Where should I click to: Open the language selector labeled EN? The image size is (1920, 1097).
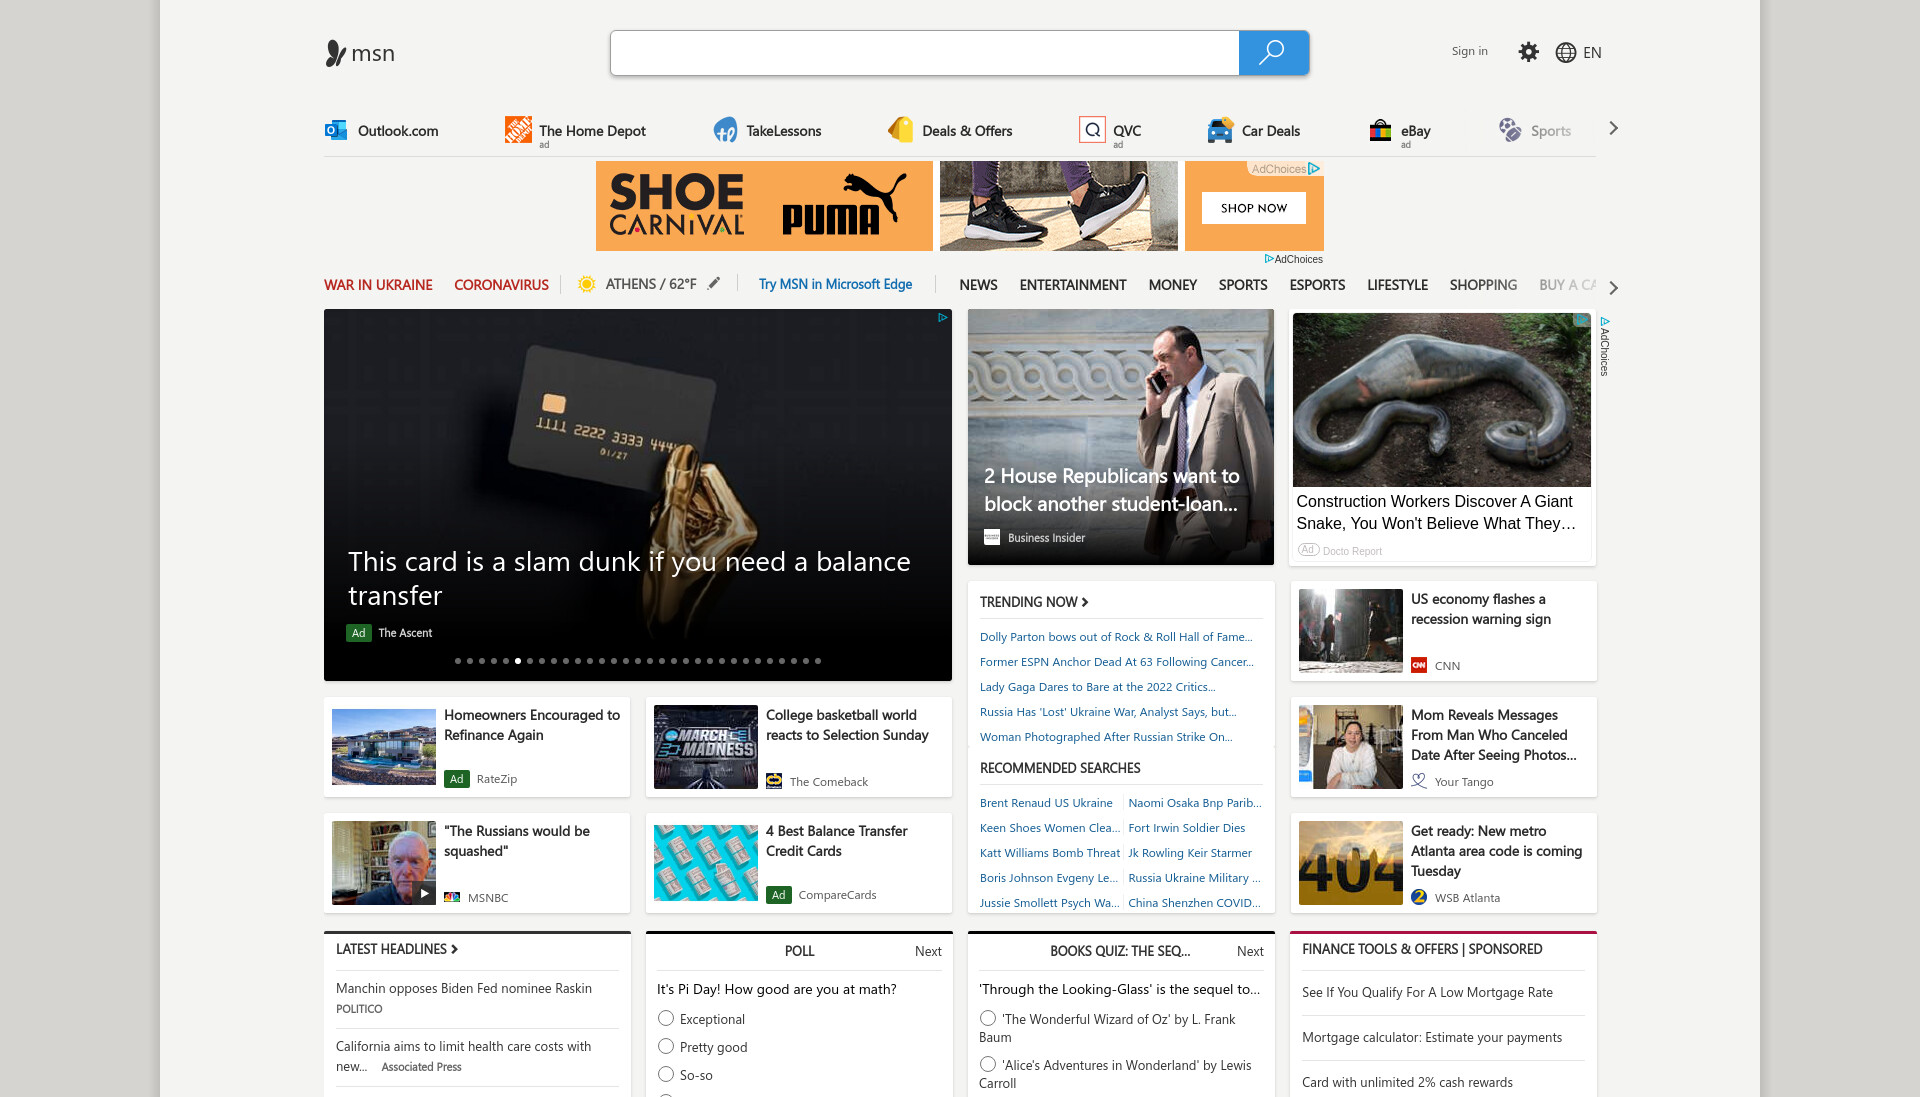(x=1592, y=52)
